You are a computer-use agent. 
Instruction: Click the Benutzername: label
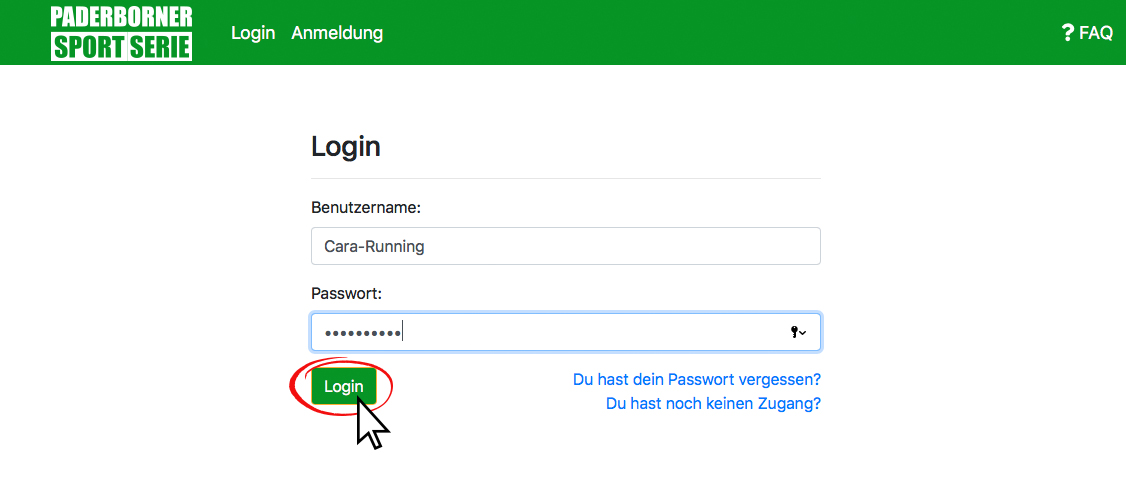(x=366, y=208)
